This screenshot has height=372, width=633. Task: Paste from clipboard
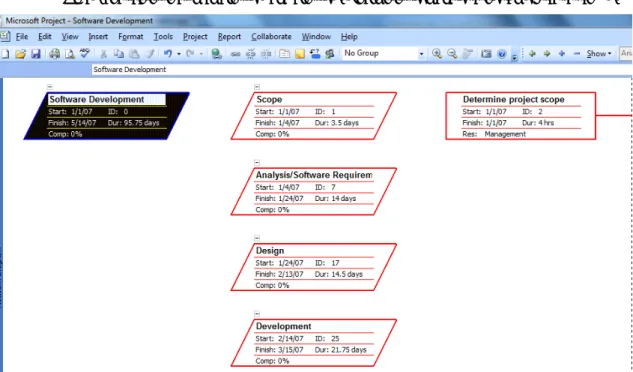134,53
